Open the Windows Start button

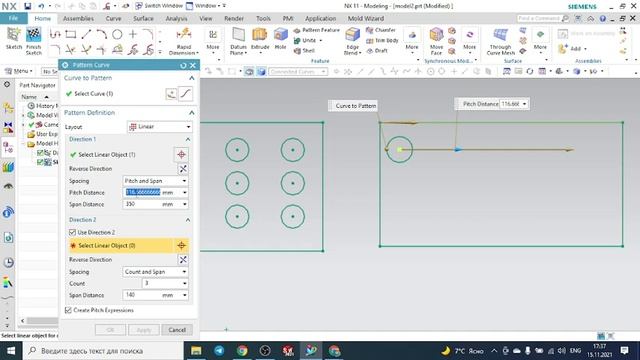(x=11, y=351)
